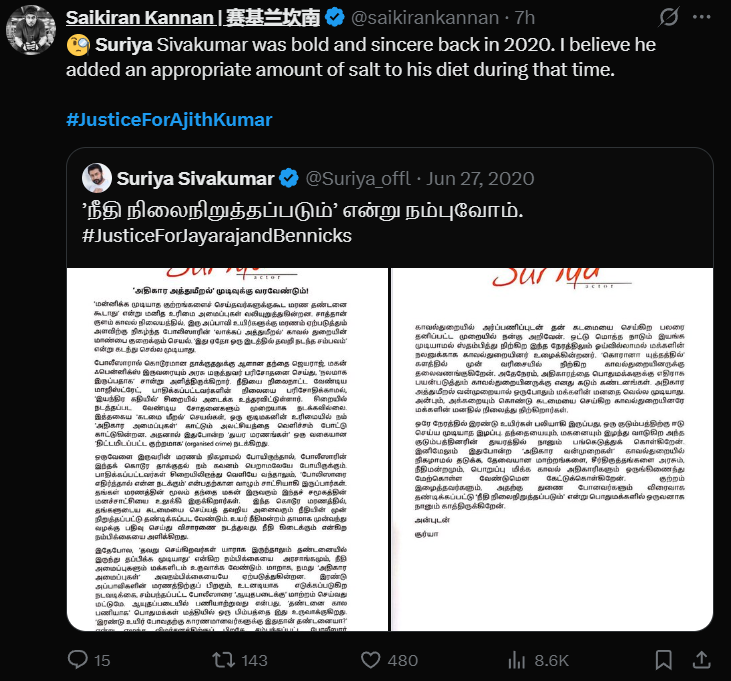Screen dimensions: 731x681
Task: Open Saikiran Kannan's profile picture
Action: click(x=31, y=30)
